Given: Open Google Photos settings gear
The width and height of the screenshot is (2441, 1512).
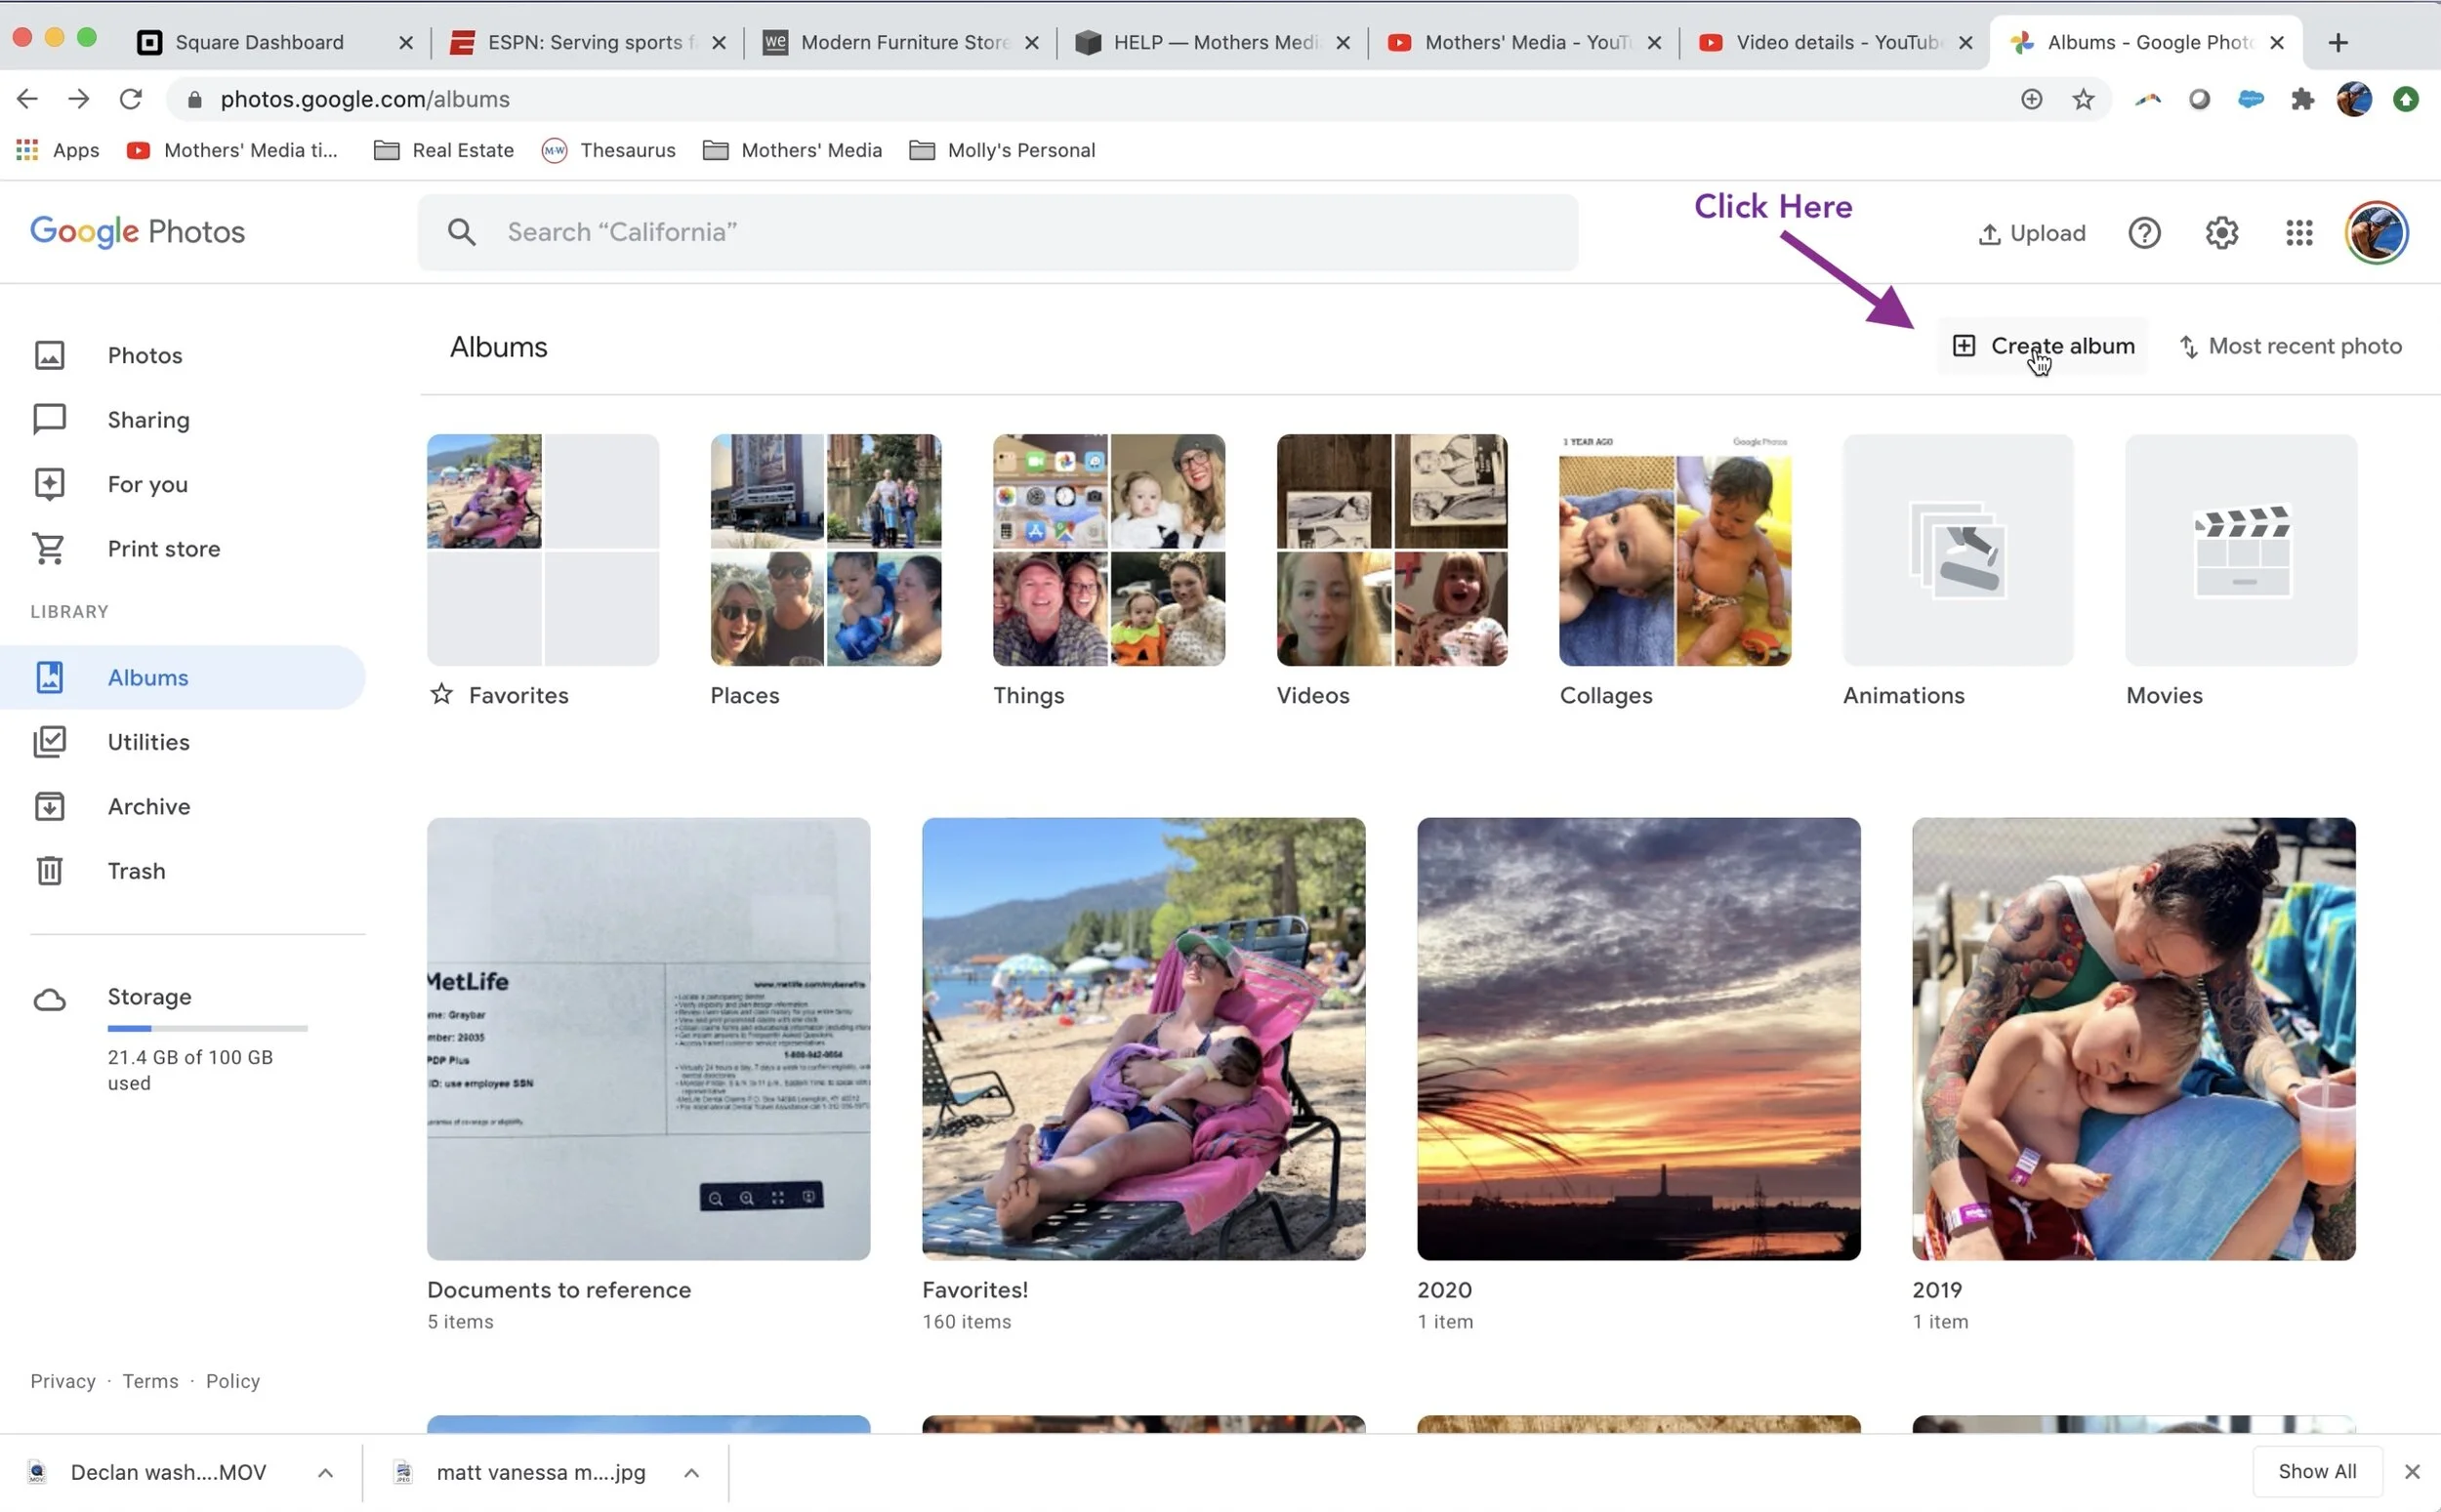Looking at the screenshot, I should (x=2221, y=233).
